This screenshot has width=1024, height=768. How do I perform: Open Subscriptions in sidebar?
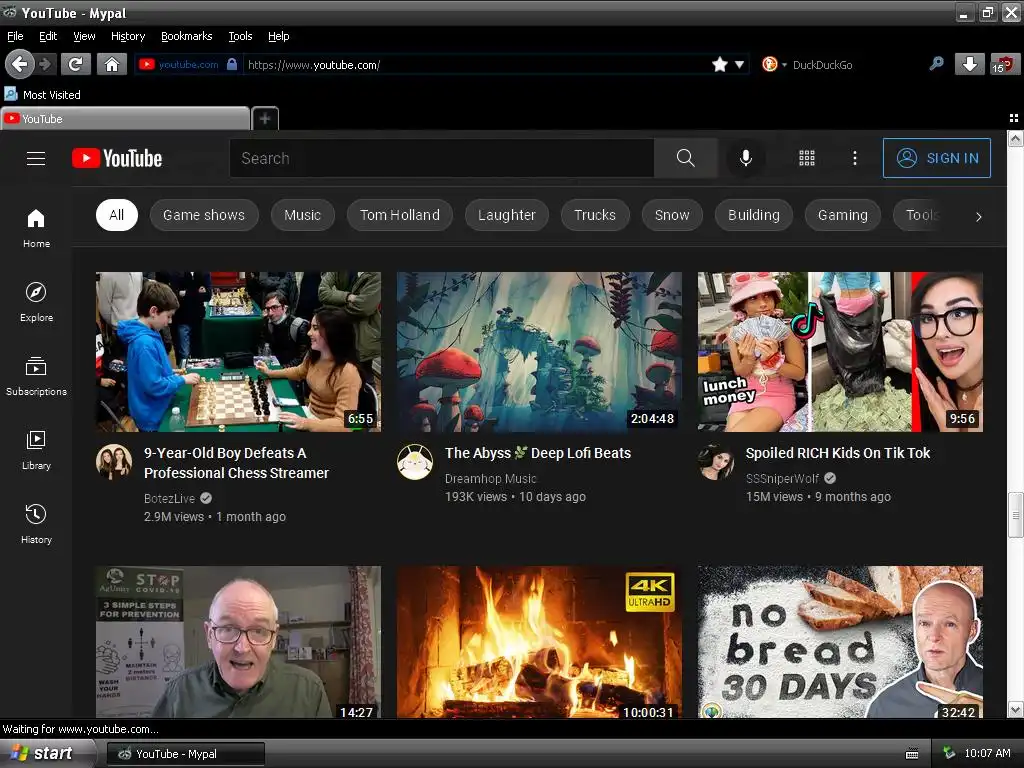pos(37,376)
